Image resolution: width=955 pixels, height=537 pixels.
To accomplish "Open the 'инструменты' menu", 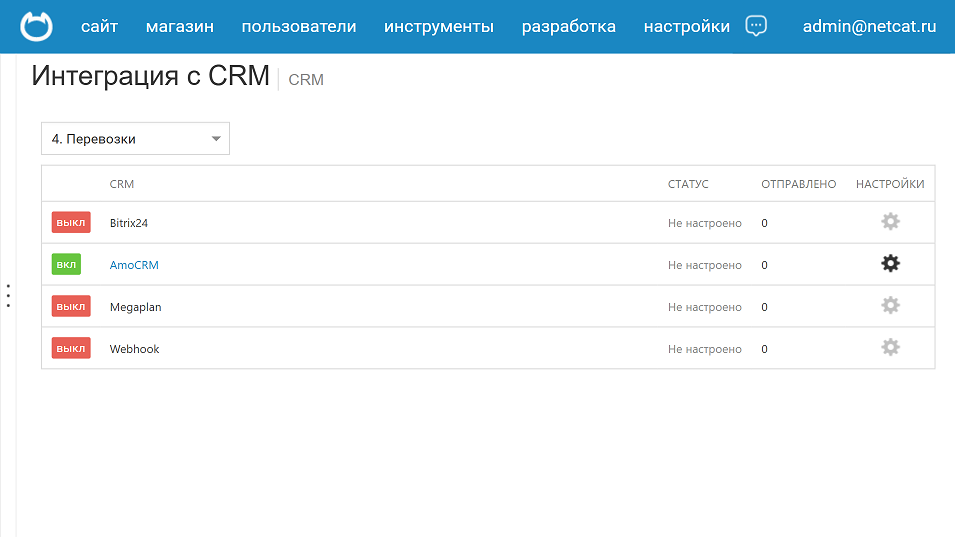I will [439, 27].
